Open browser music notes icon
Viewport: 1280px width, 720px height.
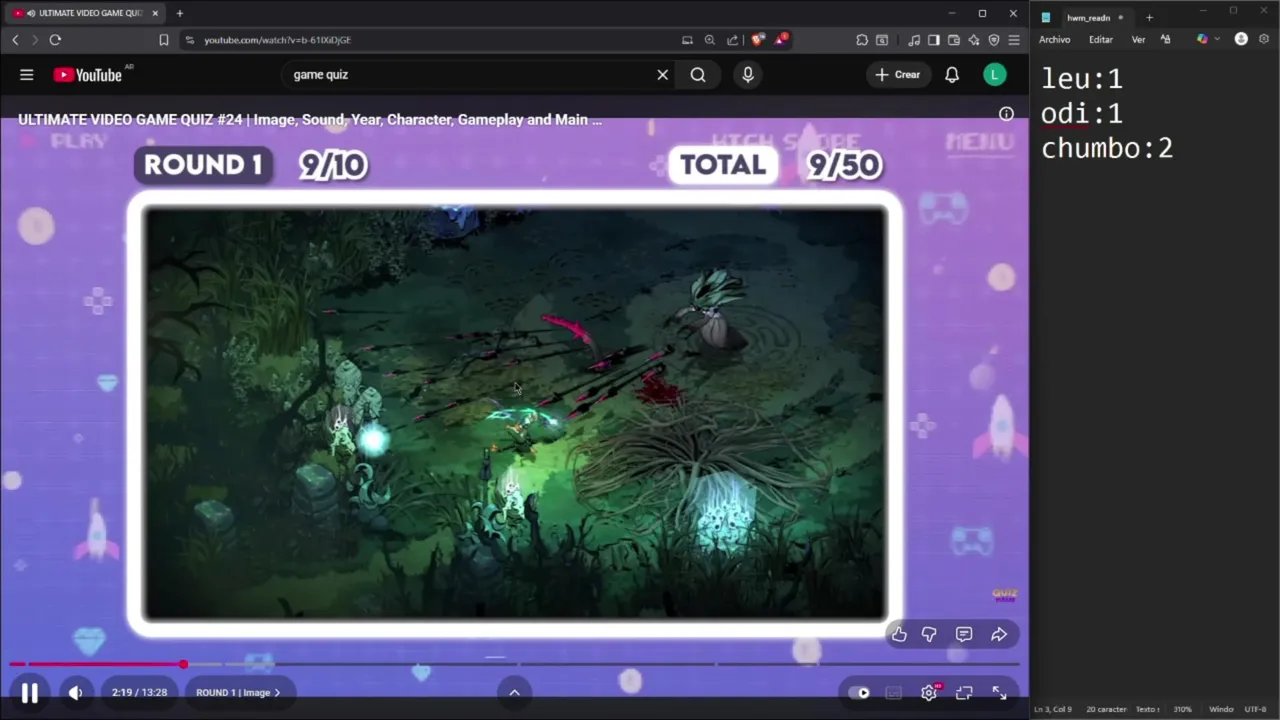pos(914,40)
